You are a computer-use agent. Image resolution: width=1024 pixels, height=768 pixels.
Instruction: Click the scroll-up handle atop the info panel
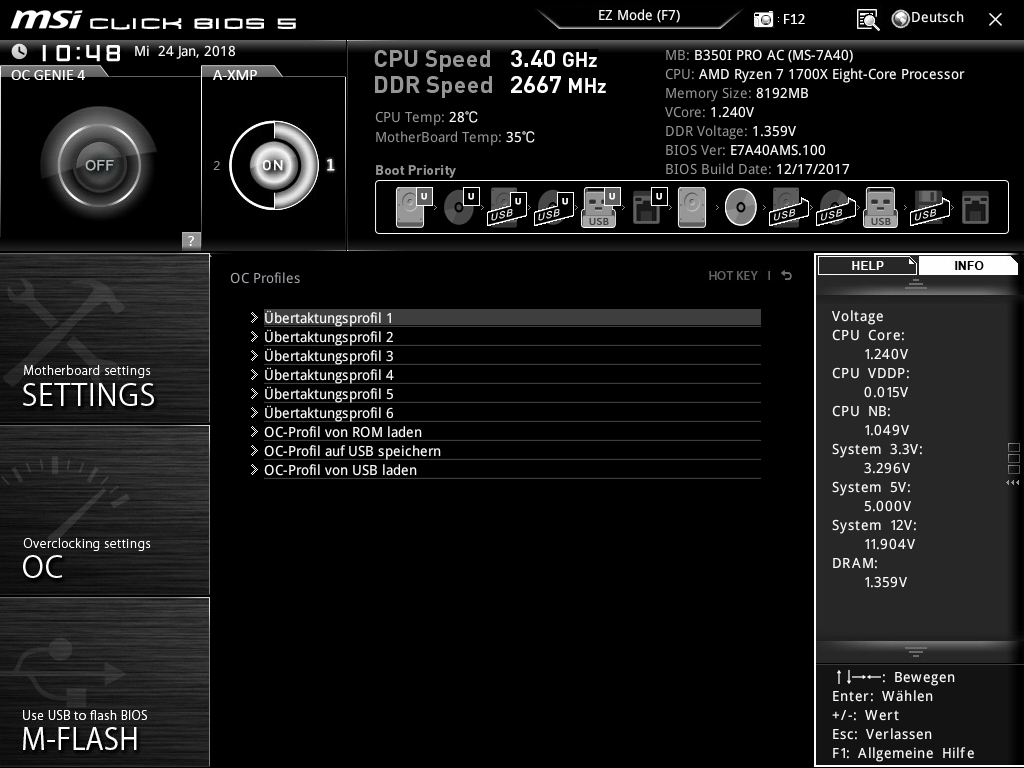coord(916,283)
